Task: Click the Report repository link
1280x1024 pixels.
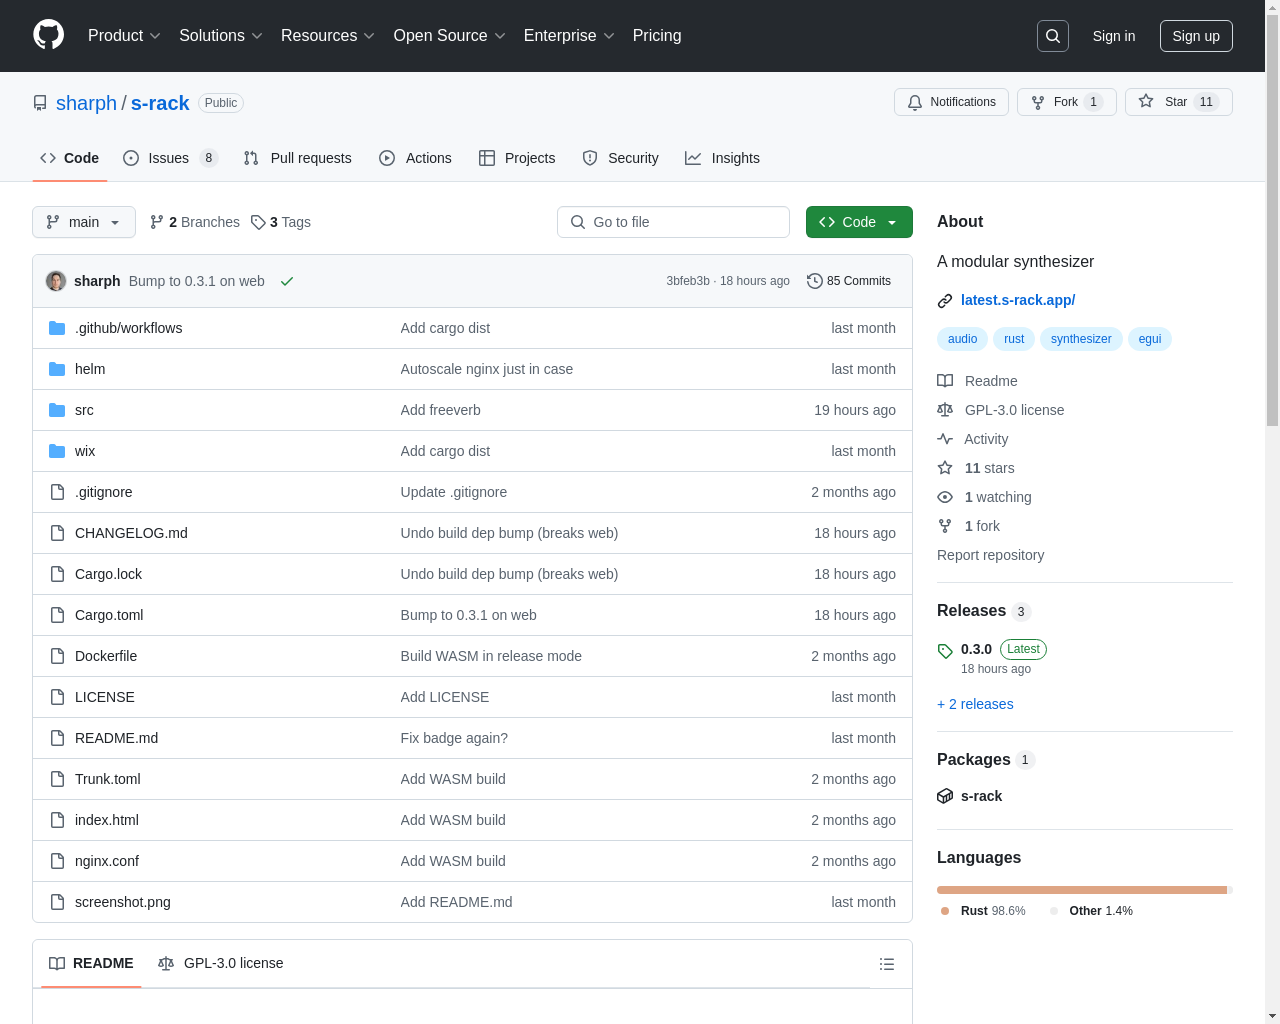Action: (990, 555)
